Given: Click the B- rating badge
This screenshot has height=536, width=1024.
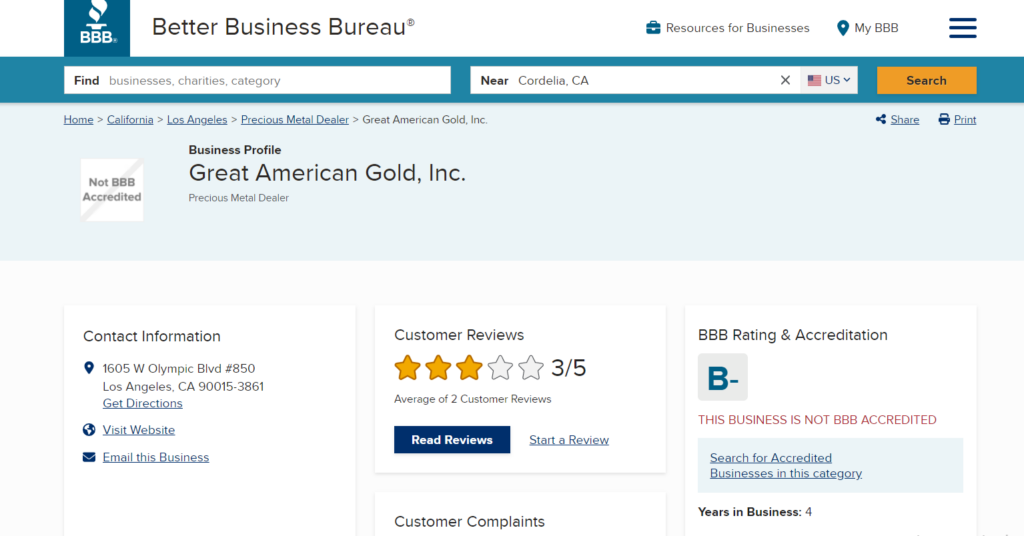Looking at the screenshot, I should [722, 377].
